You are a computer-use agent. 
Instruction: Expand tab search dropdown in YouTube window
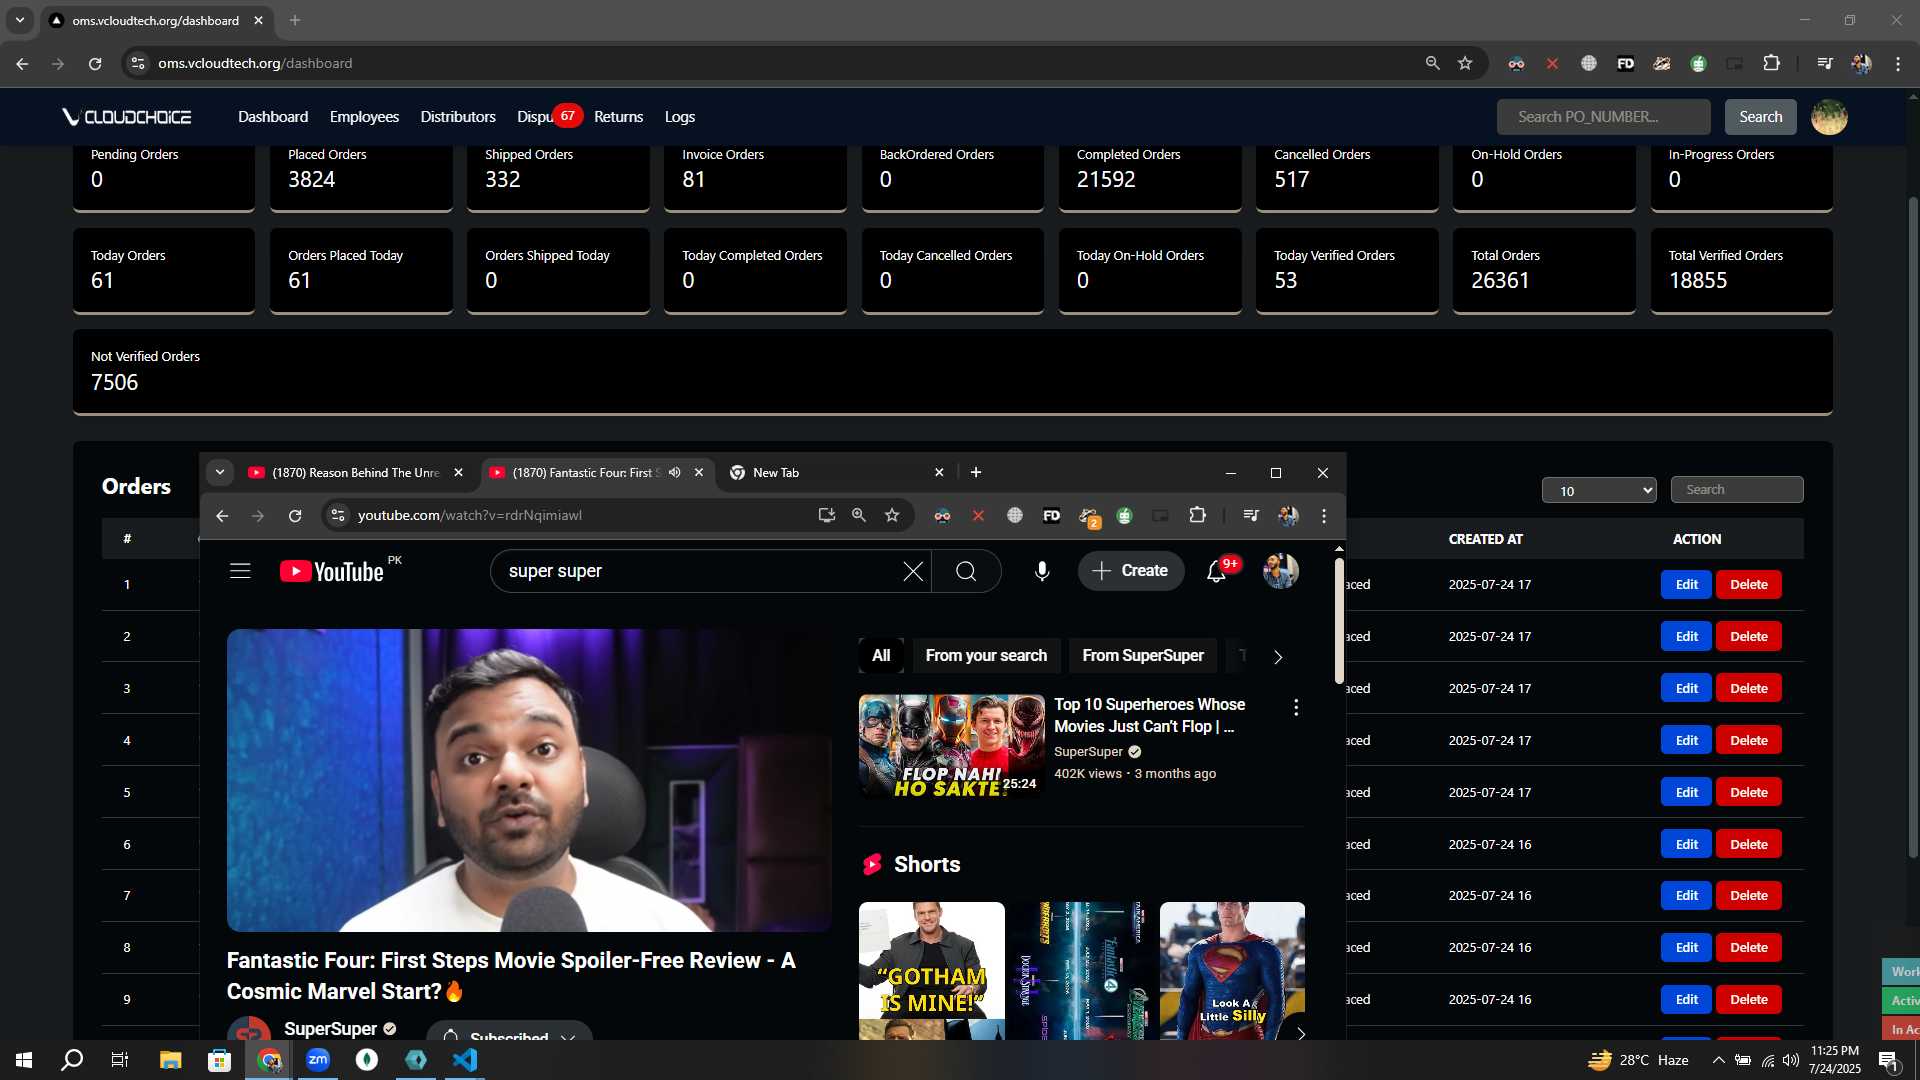(x=219, y=472)
